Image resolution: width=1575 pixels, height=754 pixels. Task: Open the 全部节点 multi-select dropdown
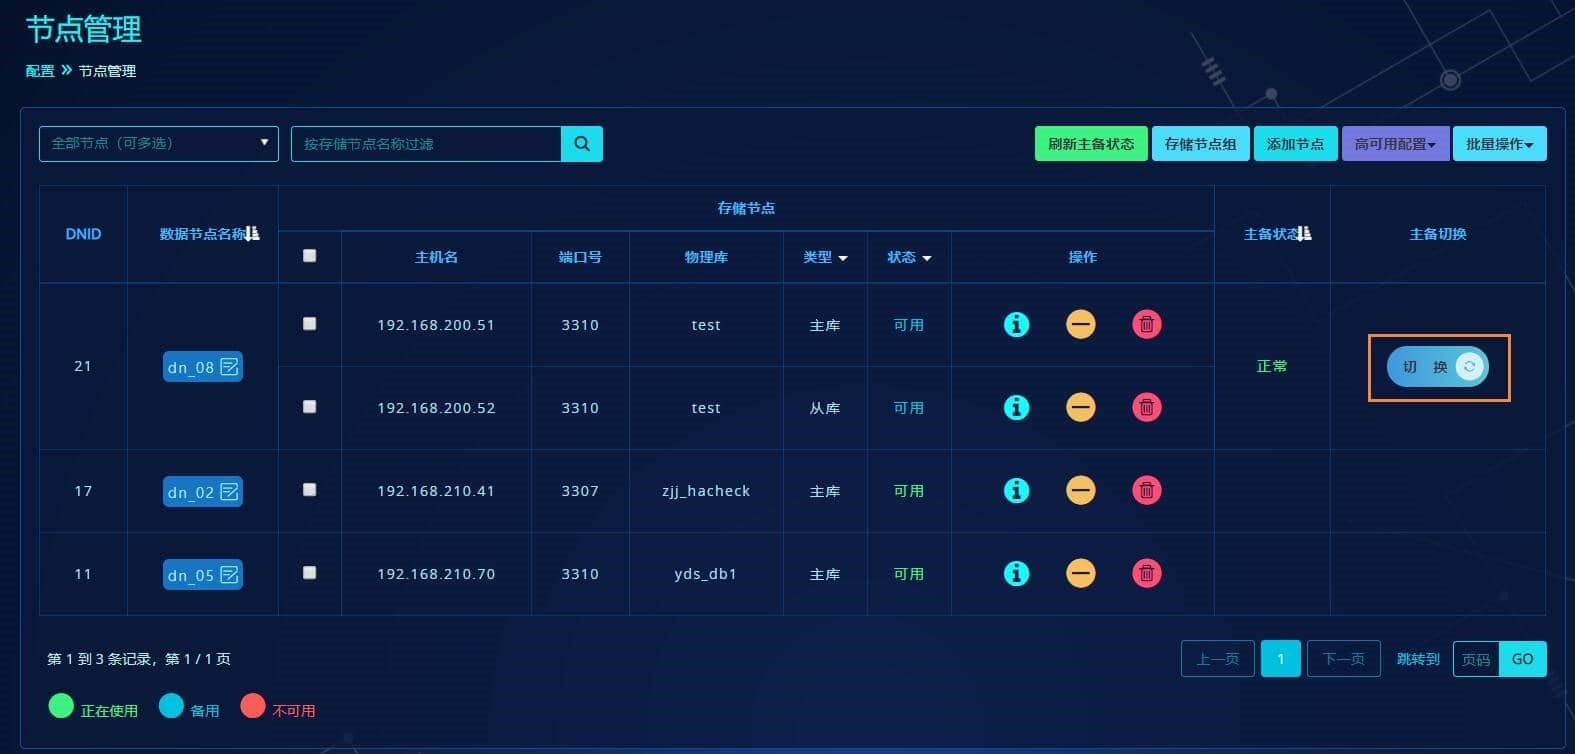coord(159,143)
